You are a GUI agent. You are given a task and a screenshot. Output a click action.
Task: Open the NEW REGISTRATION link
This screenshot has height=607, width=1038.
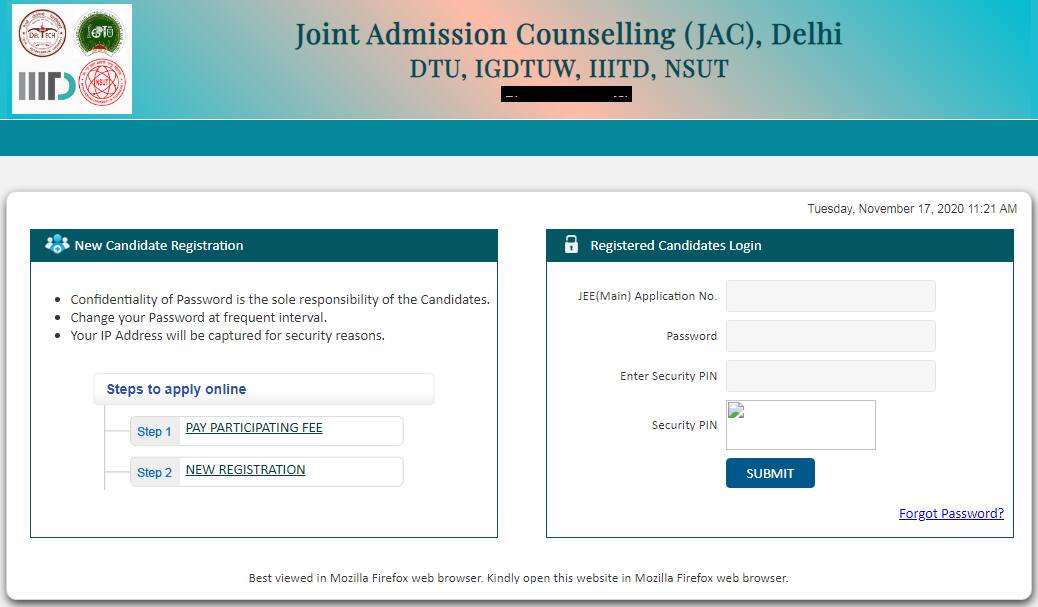tap(245, 469)
